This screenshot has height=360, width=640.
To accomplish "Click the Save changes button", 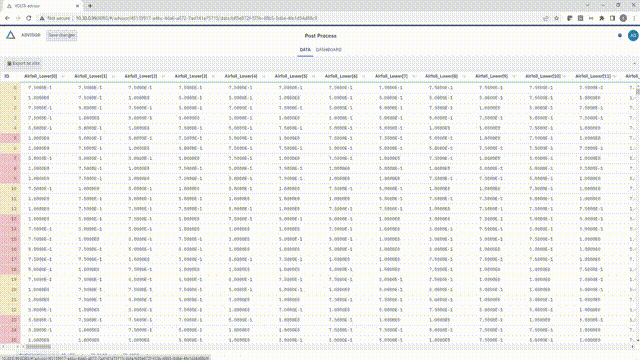I will point(61,35).
